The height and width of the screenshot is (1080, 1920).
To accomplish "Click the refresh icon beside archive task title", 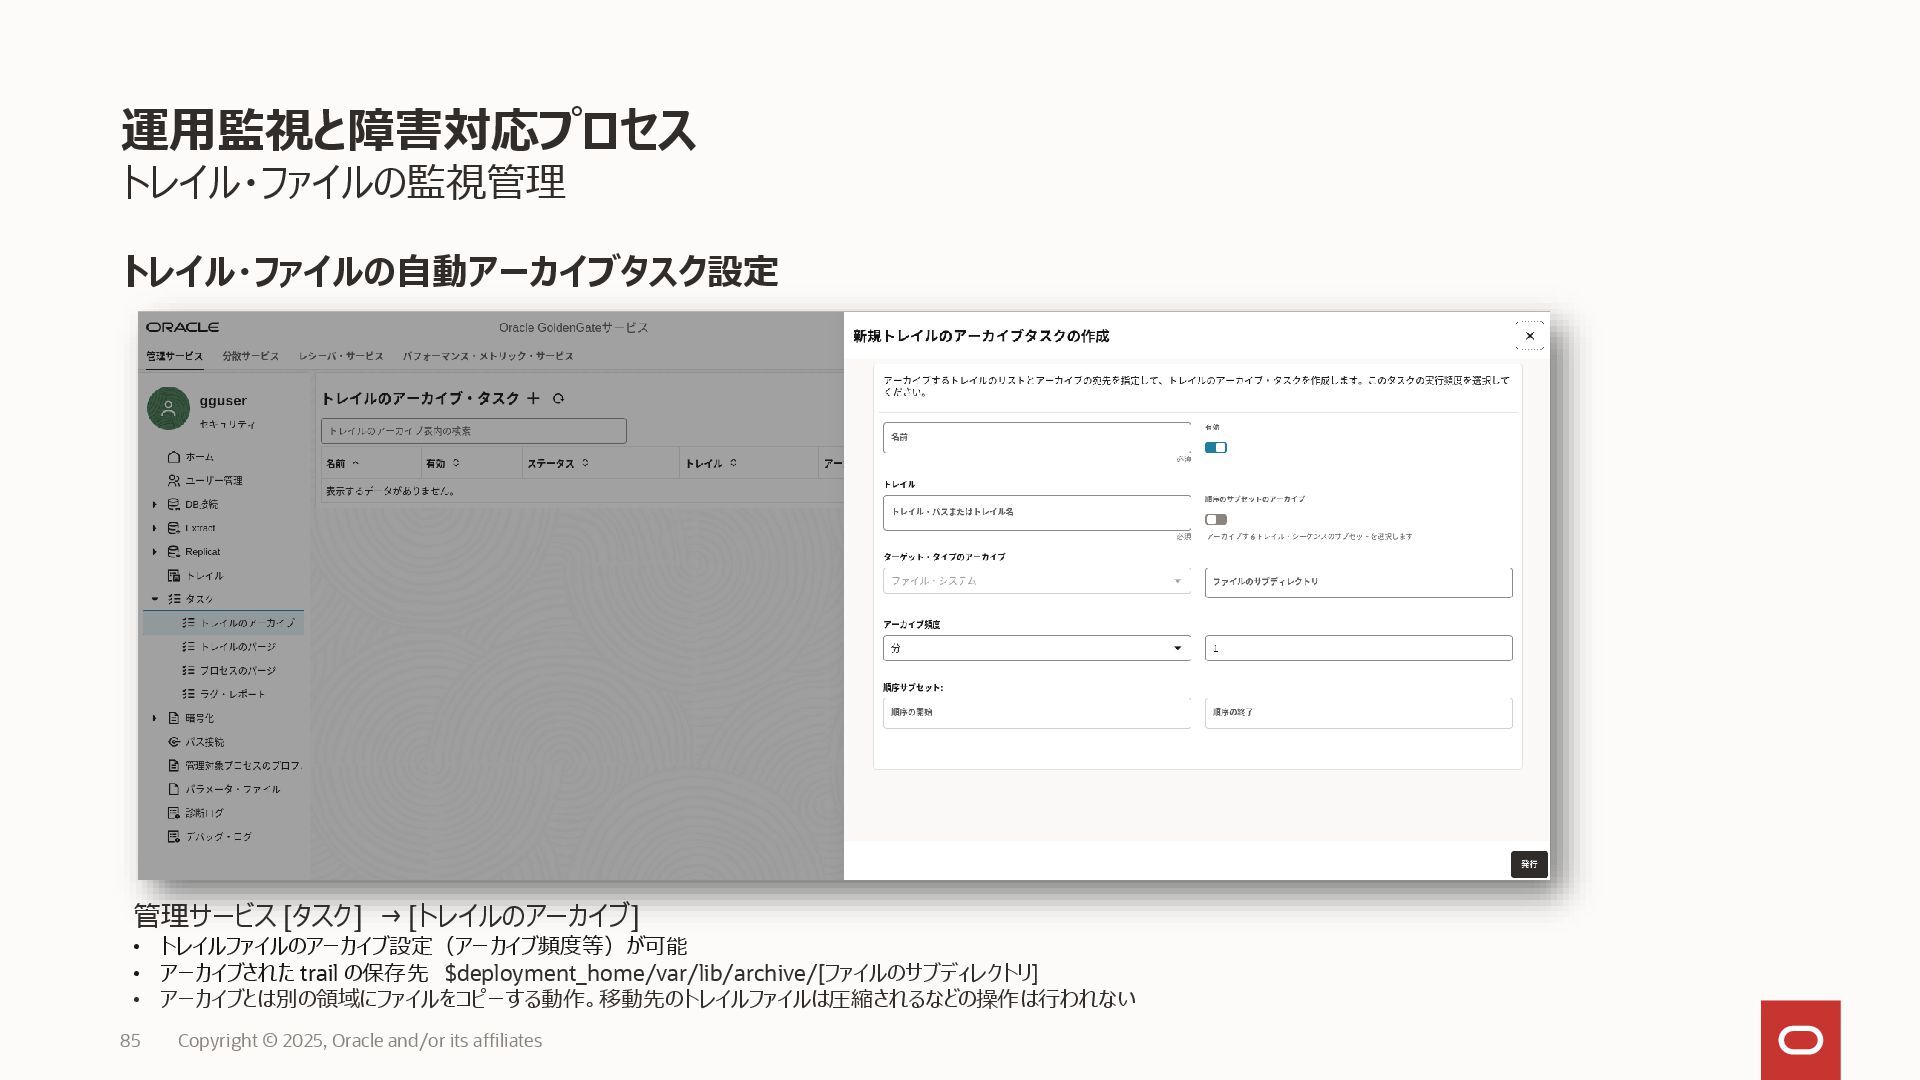I will [x=558, y=398].
